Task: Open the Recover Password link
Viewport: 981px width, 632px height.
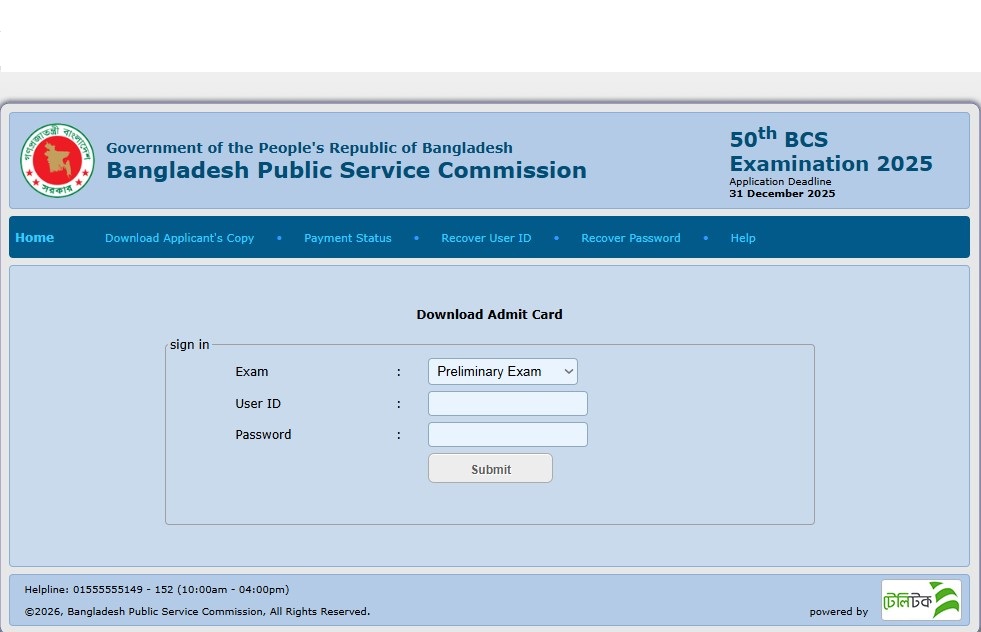Action: [630, 238]
